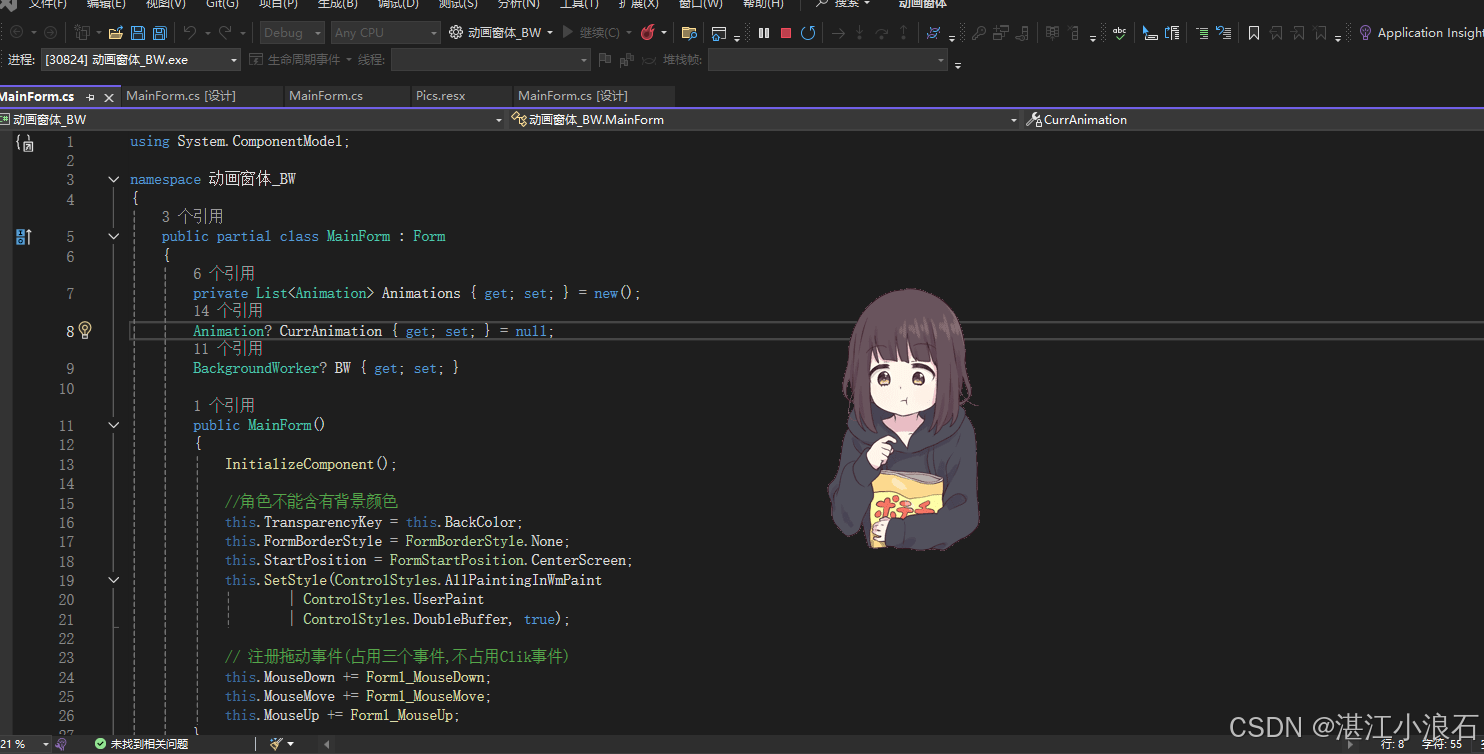Click the 行: 8 line indicator
1484x754 pixels.
[1393, 744]
